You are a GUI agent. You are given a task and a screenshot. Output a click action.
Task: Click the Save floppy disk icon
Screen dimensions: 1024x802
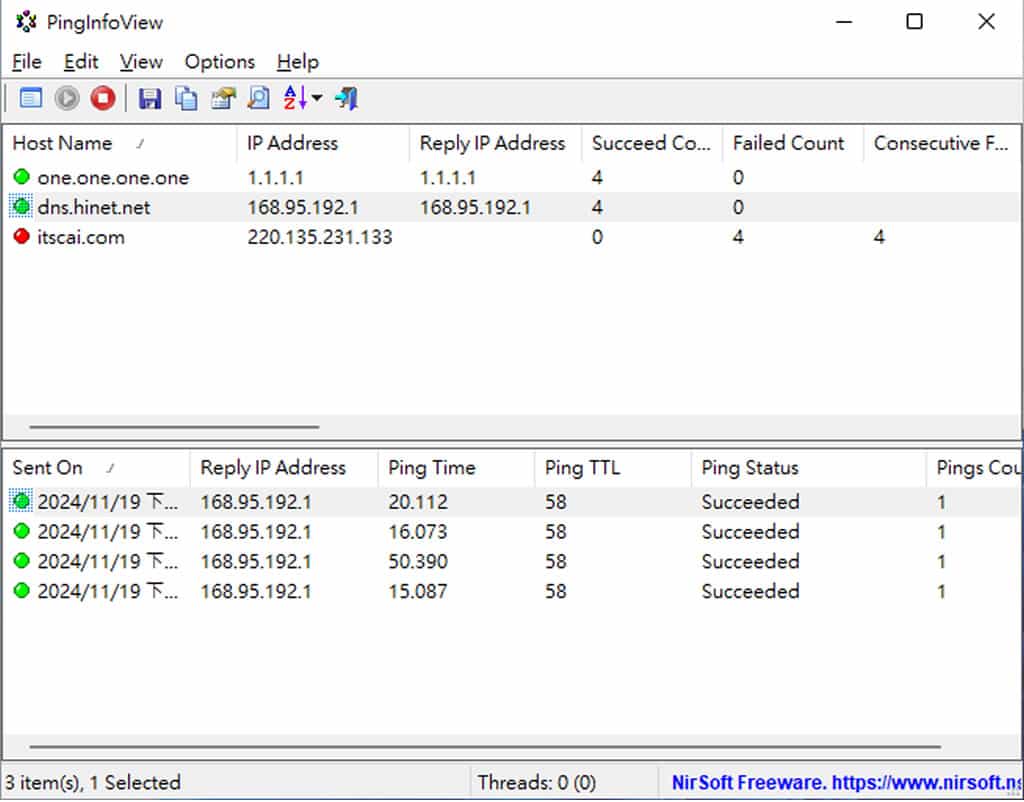(150, 98)
